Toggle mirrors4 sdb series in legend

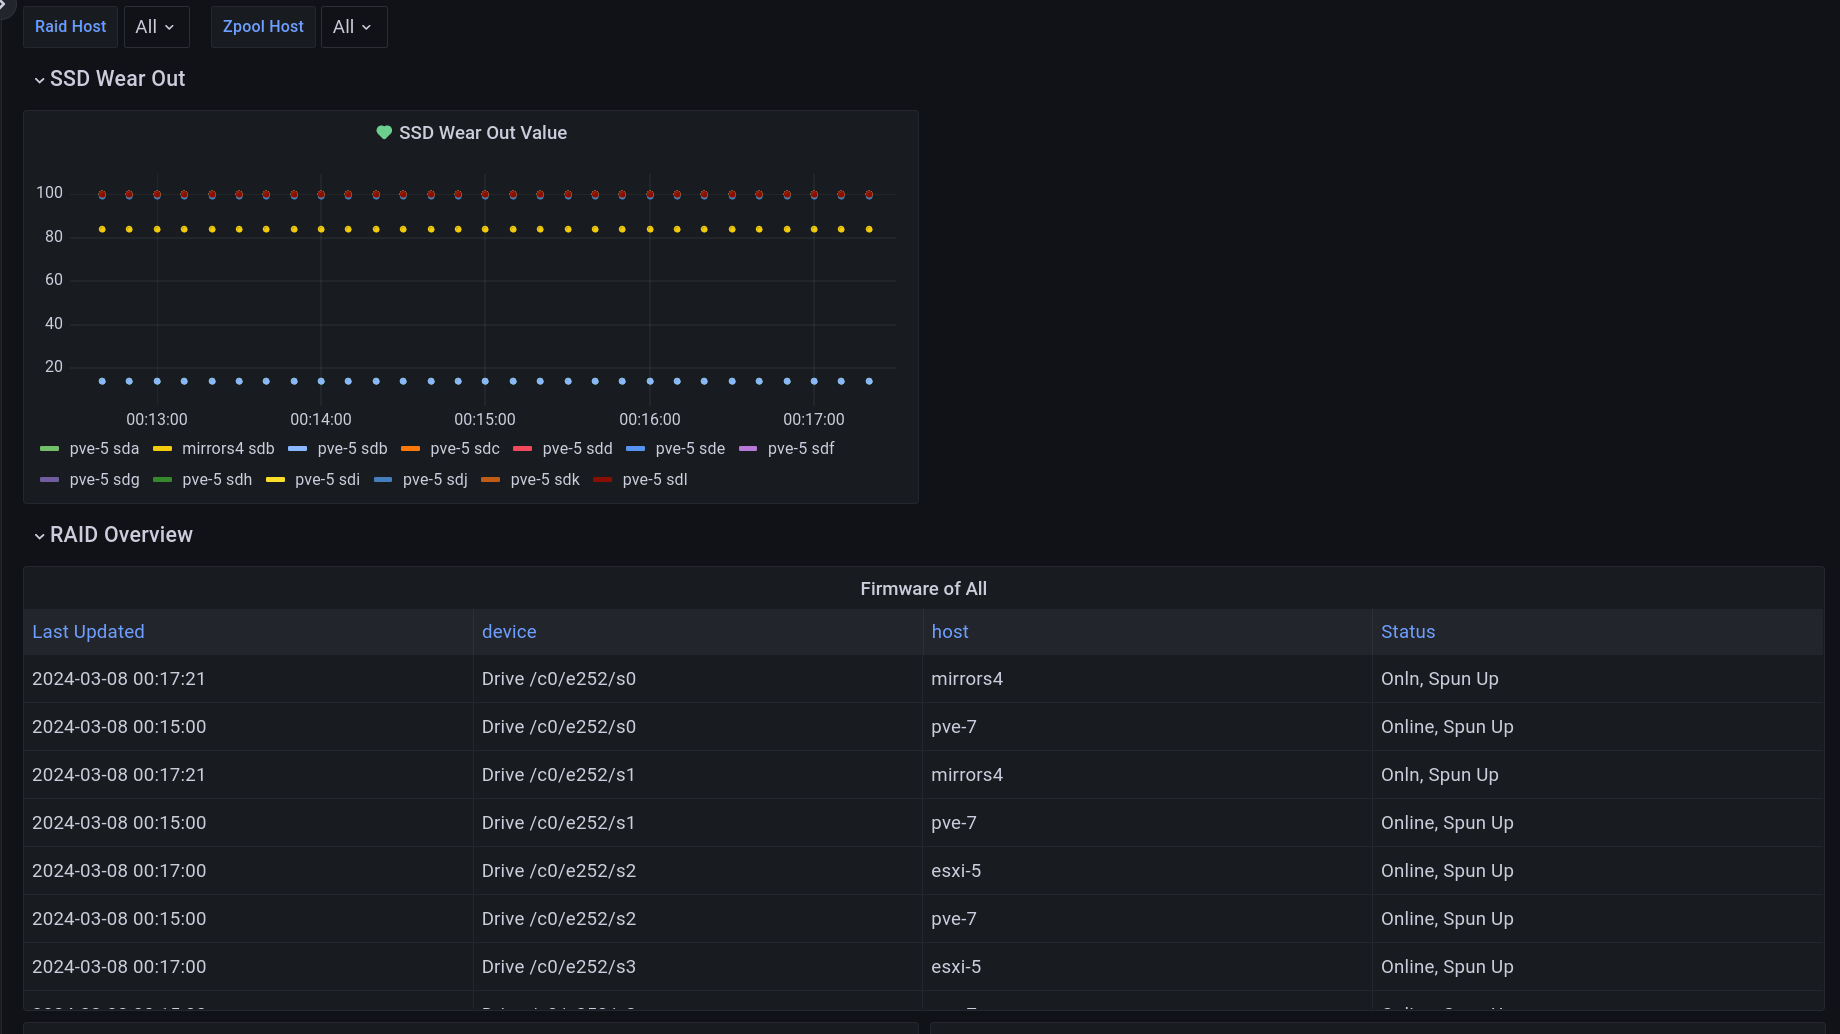point(227,449)
